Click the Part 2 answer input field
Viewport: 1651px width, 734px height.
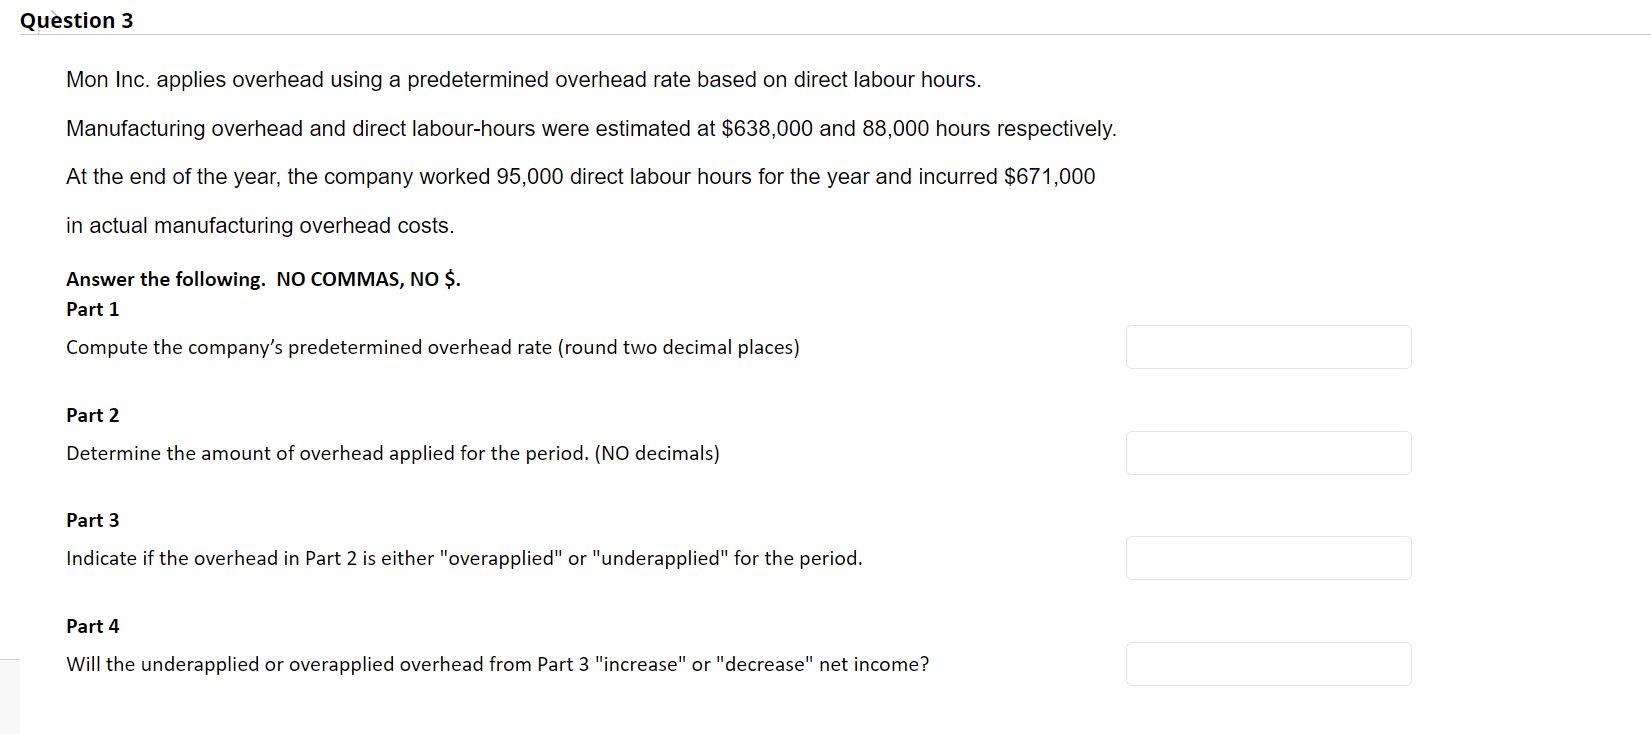tap(1268, 453)
